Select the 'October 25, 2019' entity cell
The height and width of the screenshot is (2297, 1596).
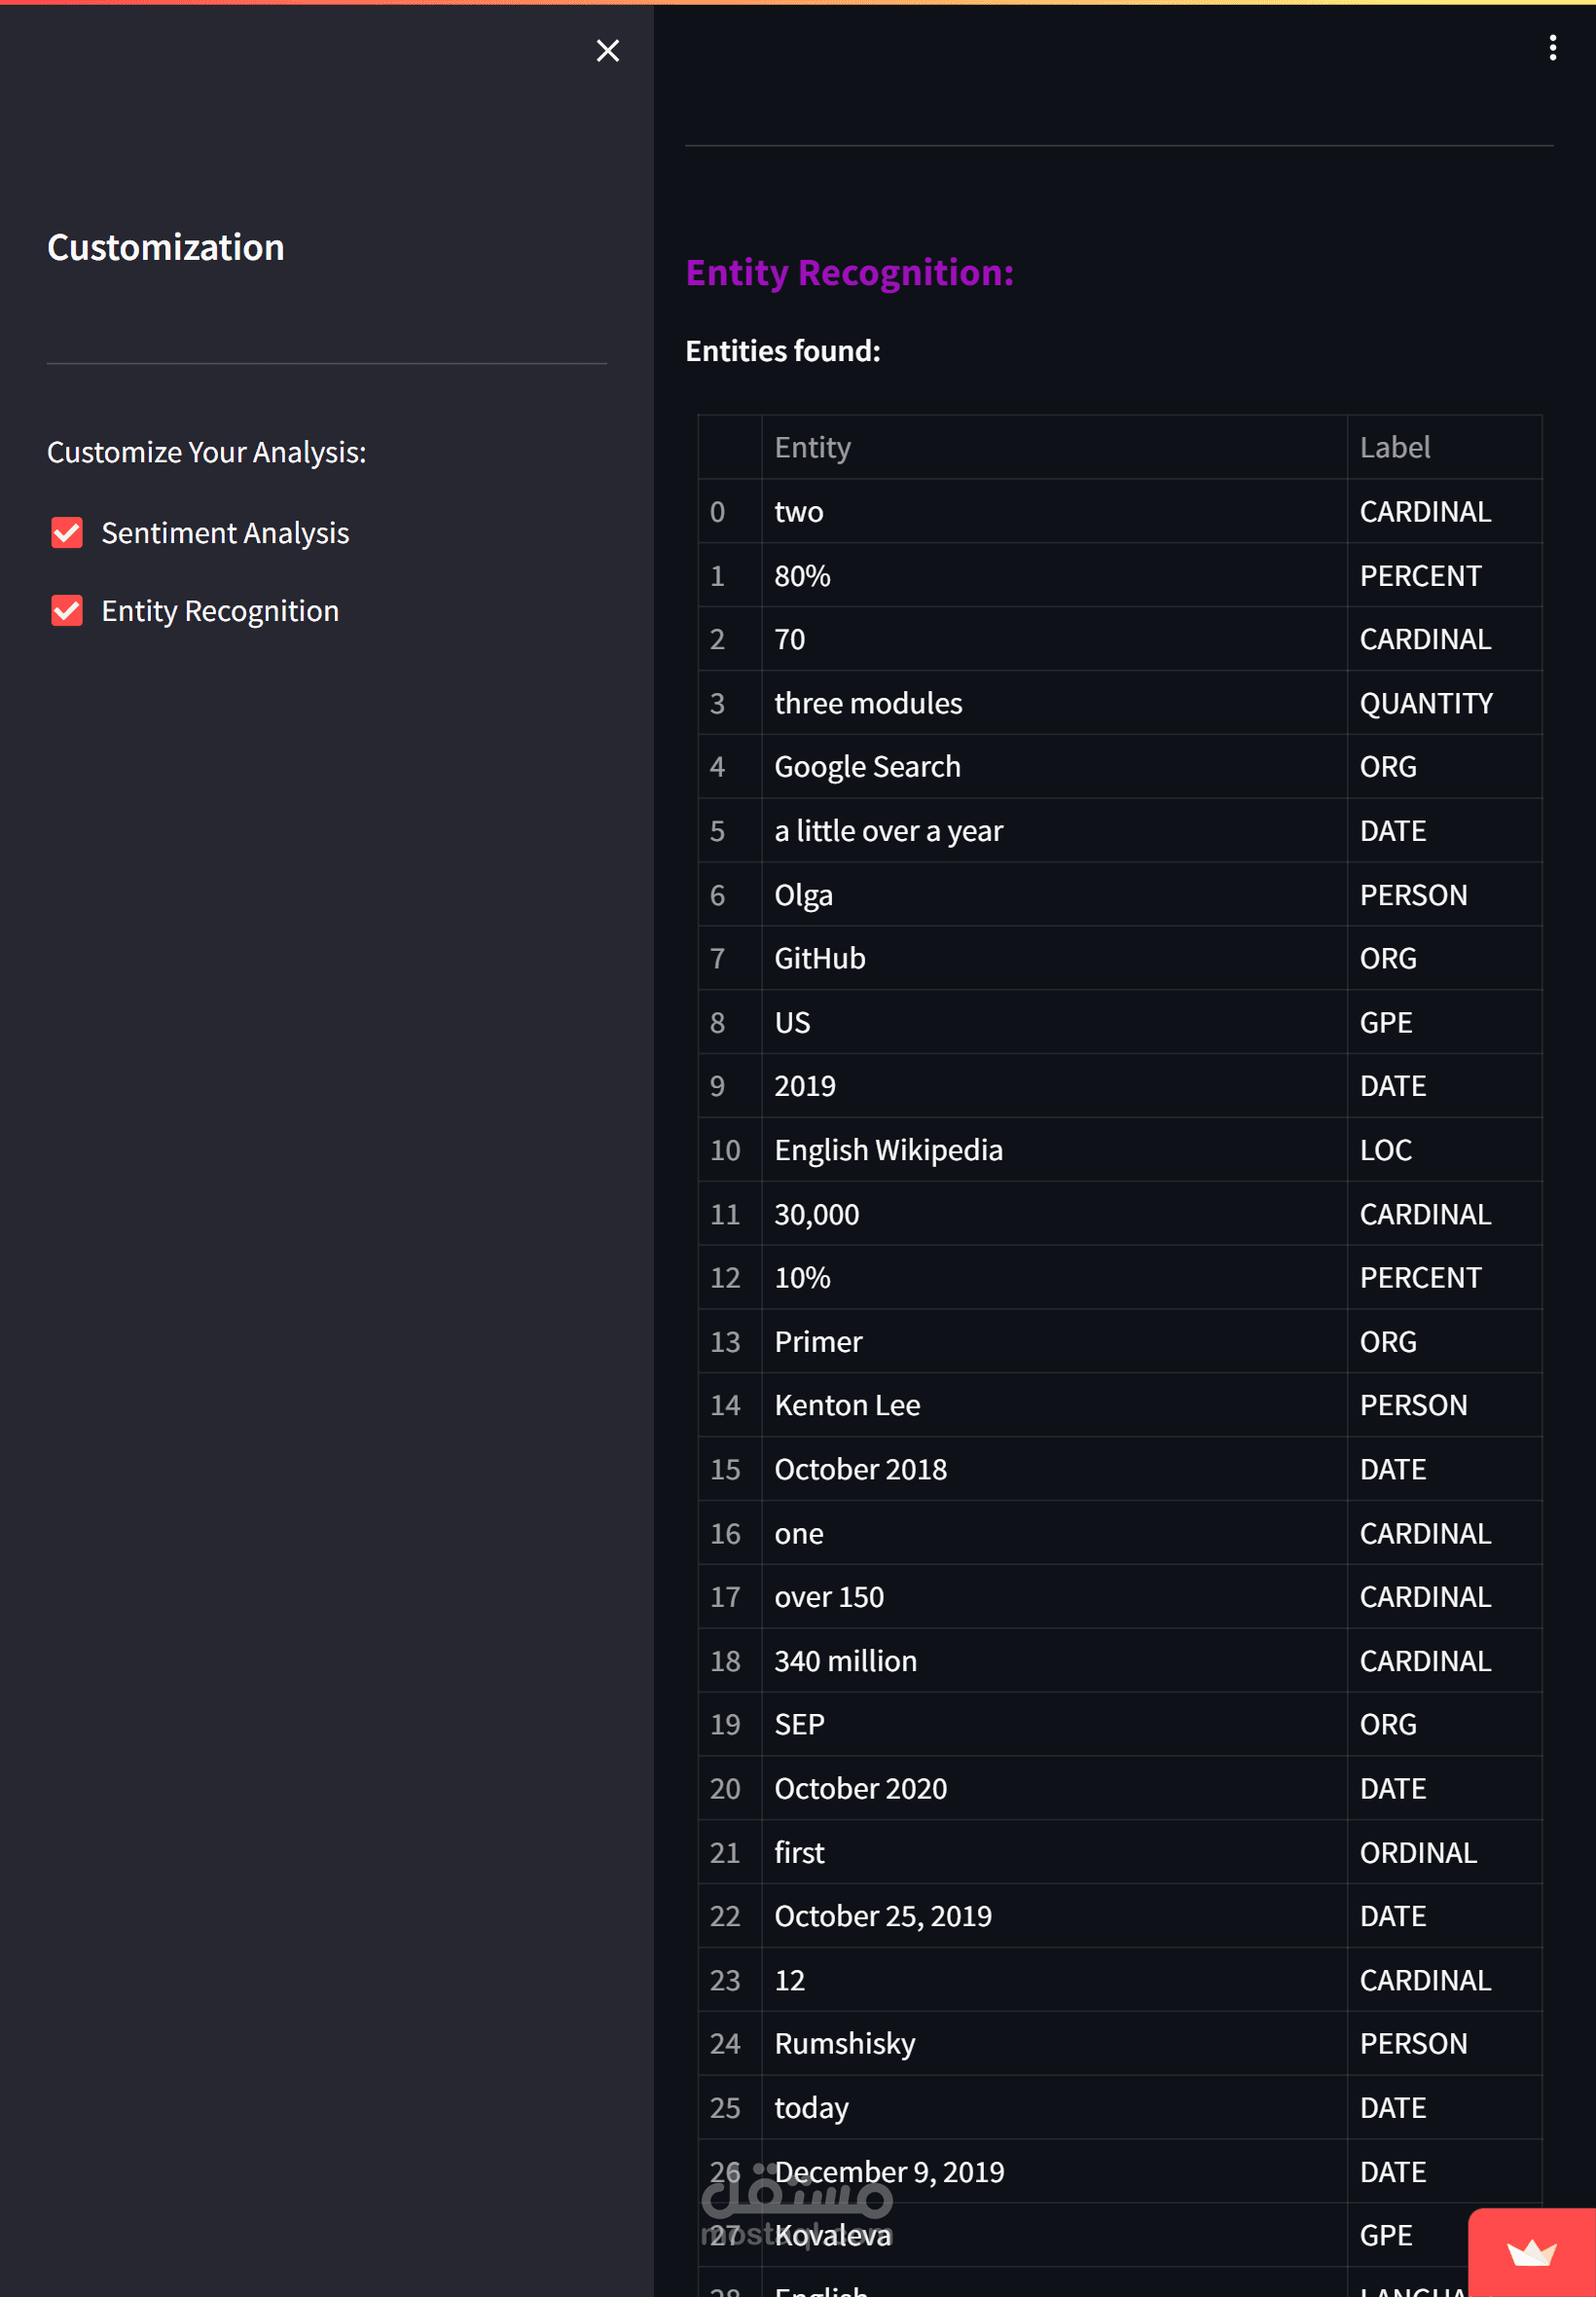pyautogui.click(x=883, y=1916)
